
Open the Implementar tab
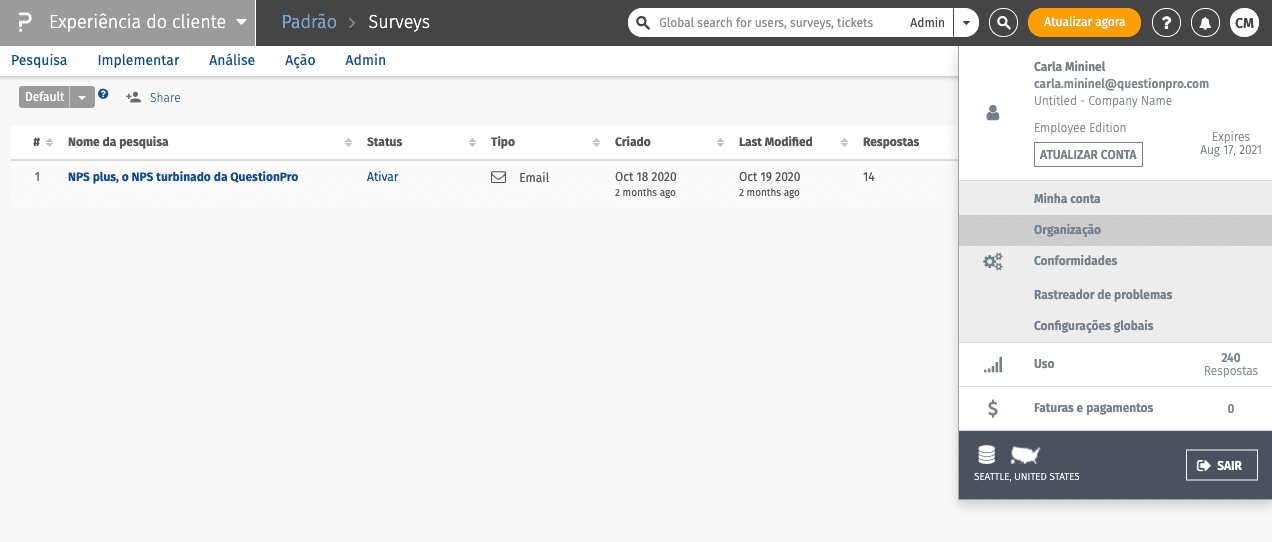(x=138, y=60)
